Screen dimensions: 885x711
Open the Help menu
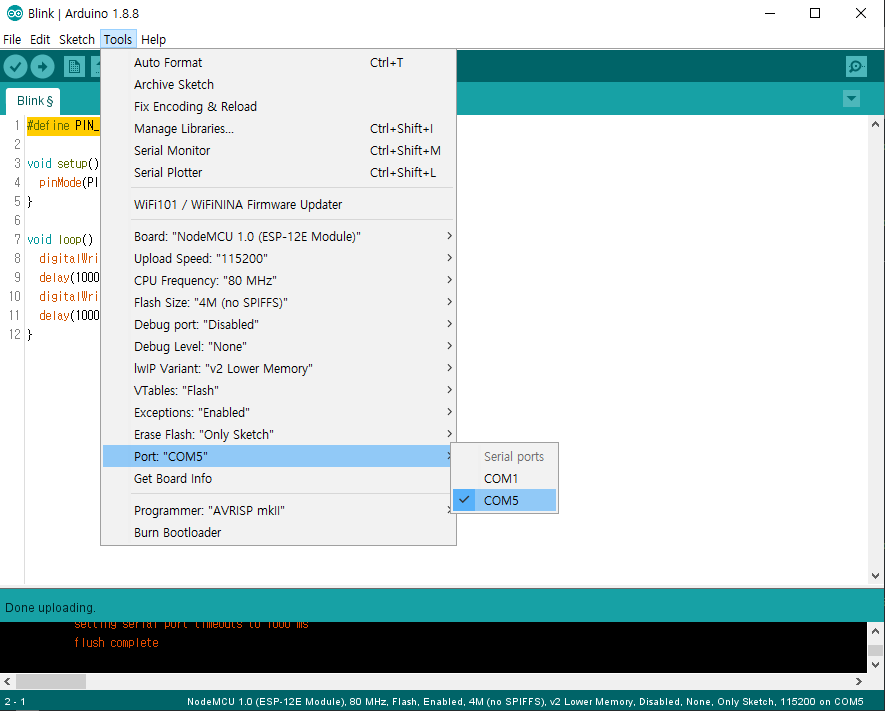coord(154,40)
